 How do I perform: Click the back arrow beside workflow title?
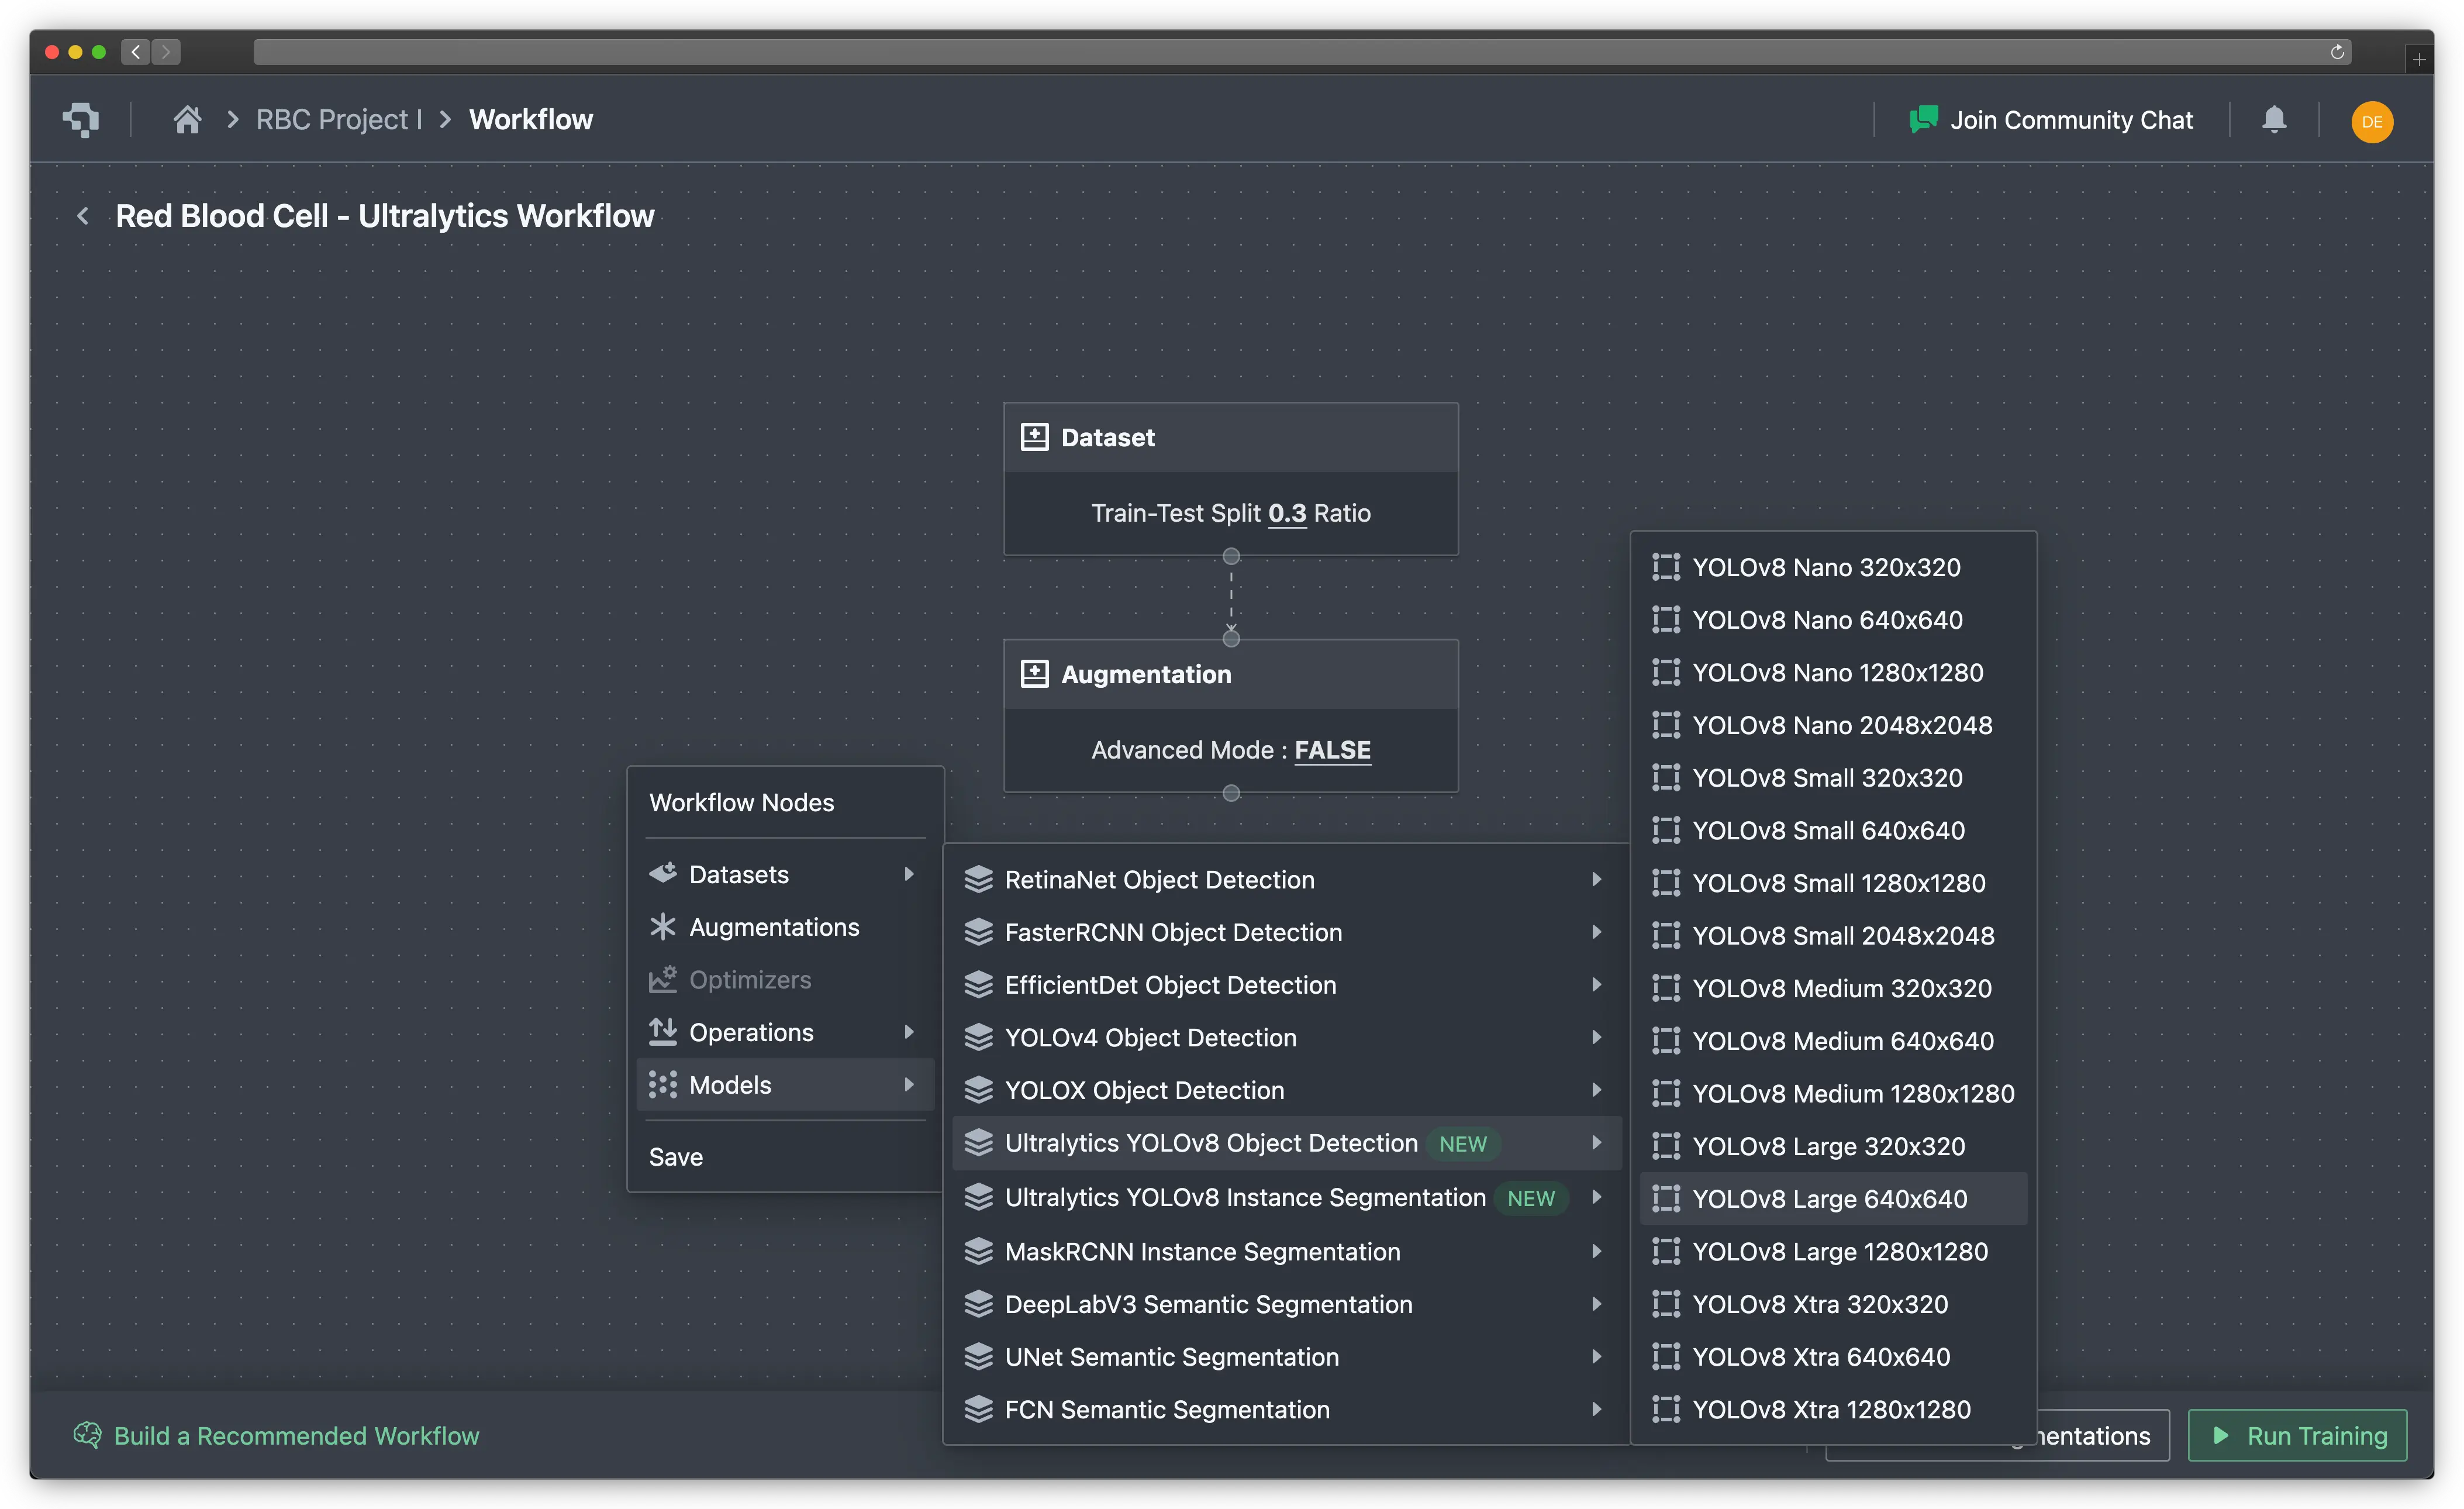click(83, 216)
